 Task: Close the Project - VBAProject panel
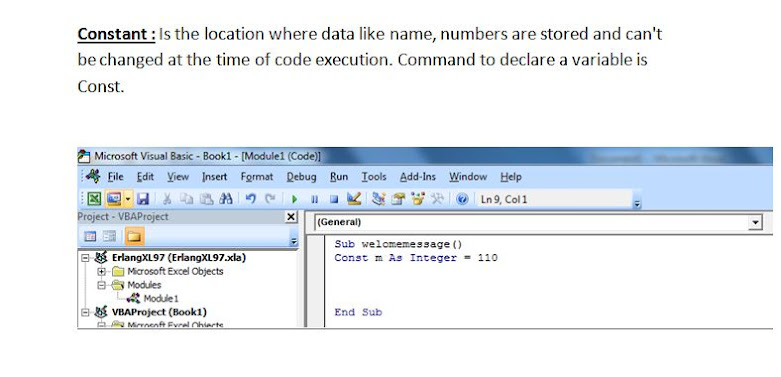pos(291,217)
